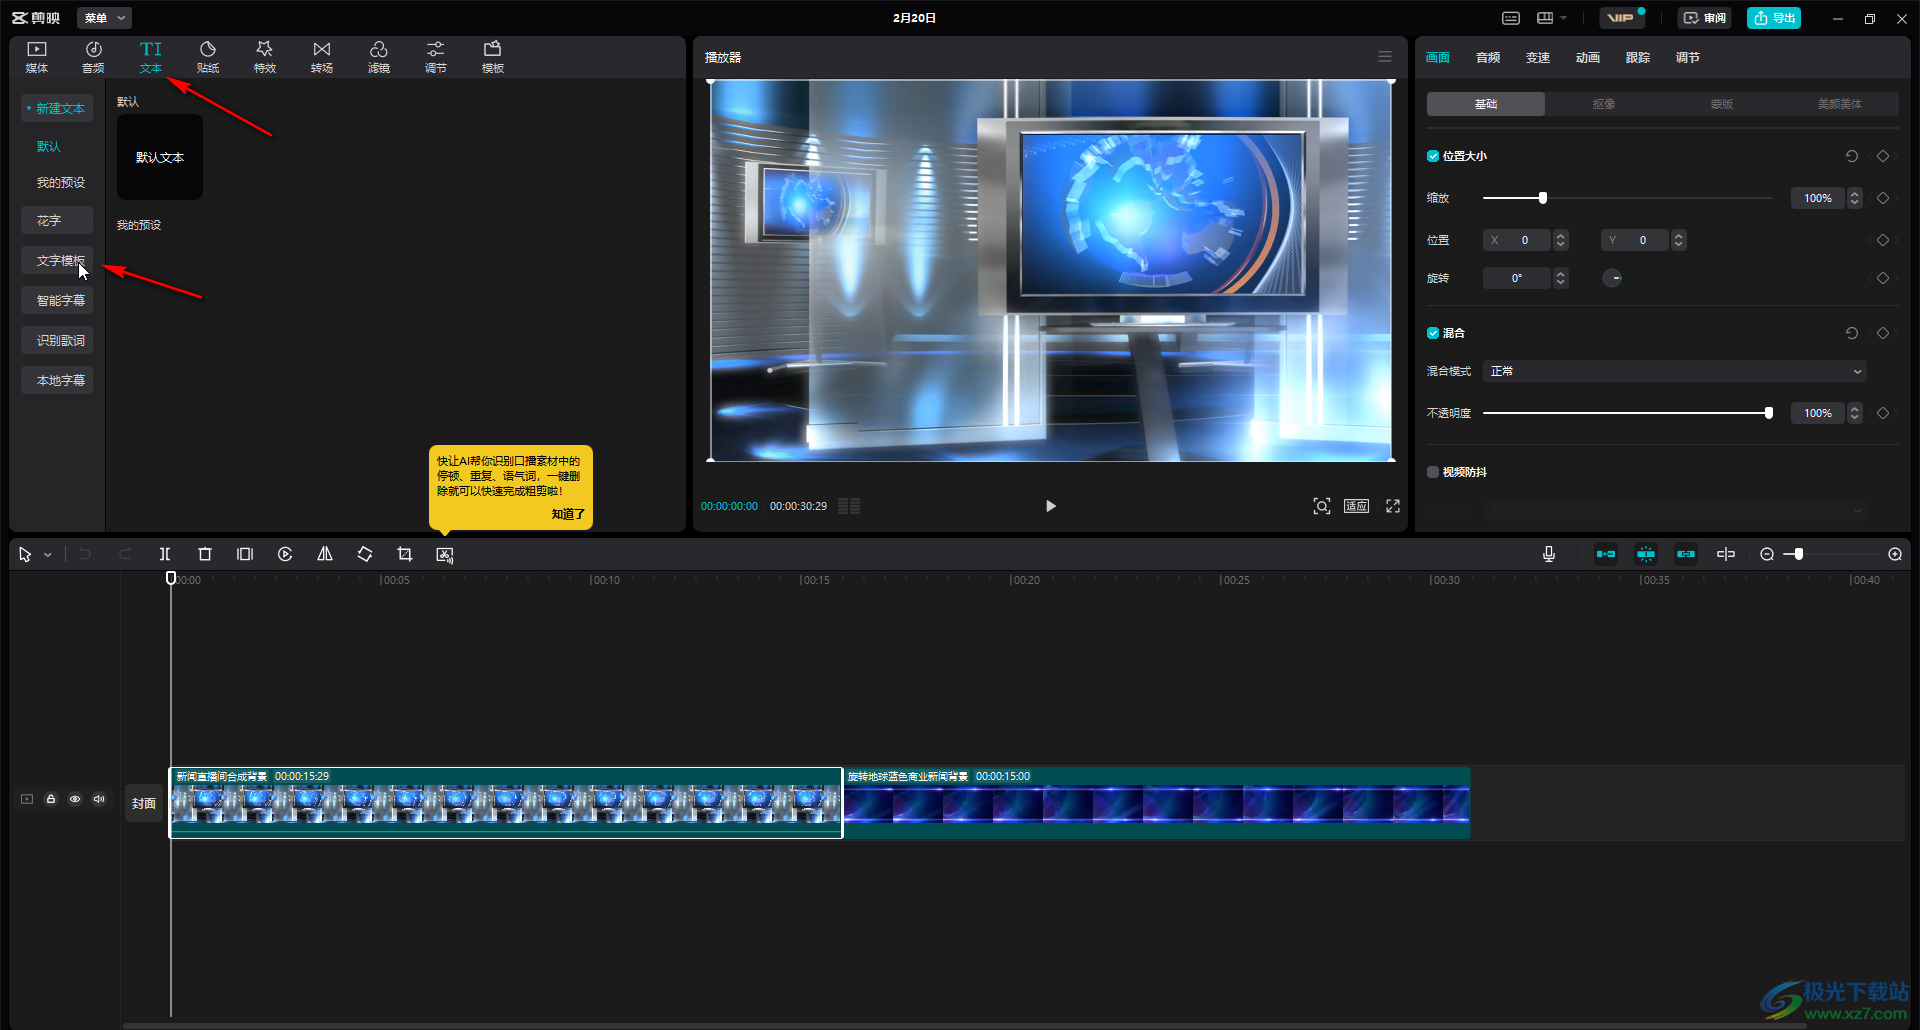Open the Effects (特效) panel
Image resolution: width=1920 pixels, height=1030 pixels.
(x=265, y=57)
